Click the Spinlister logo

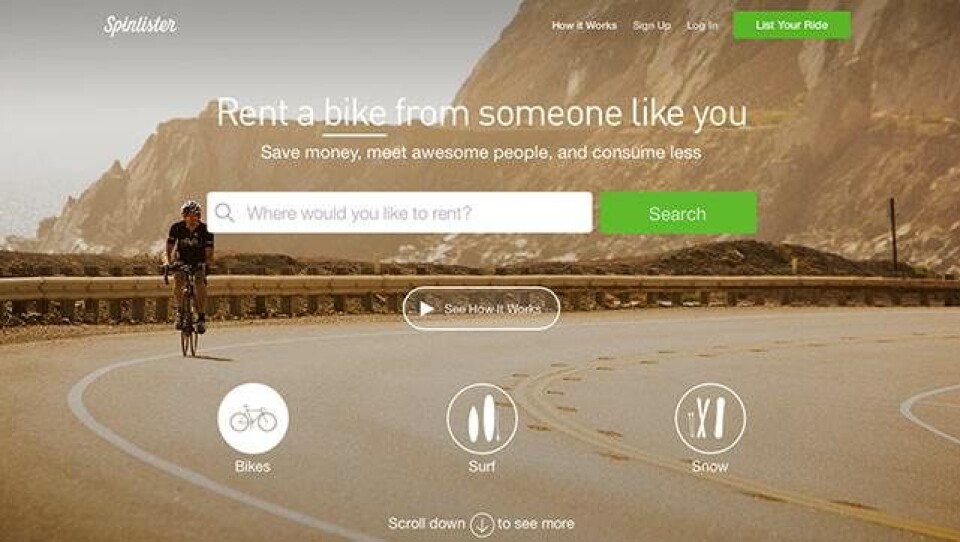pos(140,25)
